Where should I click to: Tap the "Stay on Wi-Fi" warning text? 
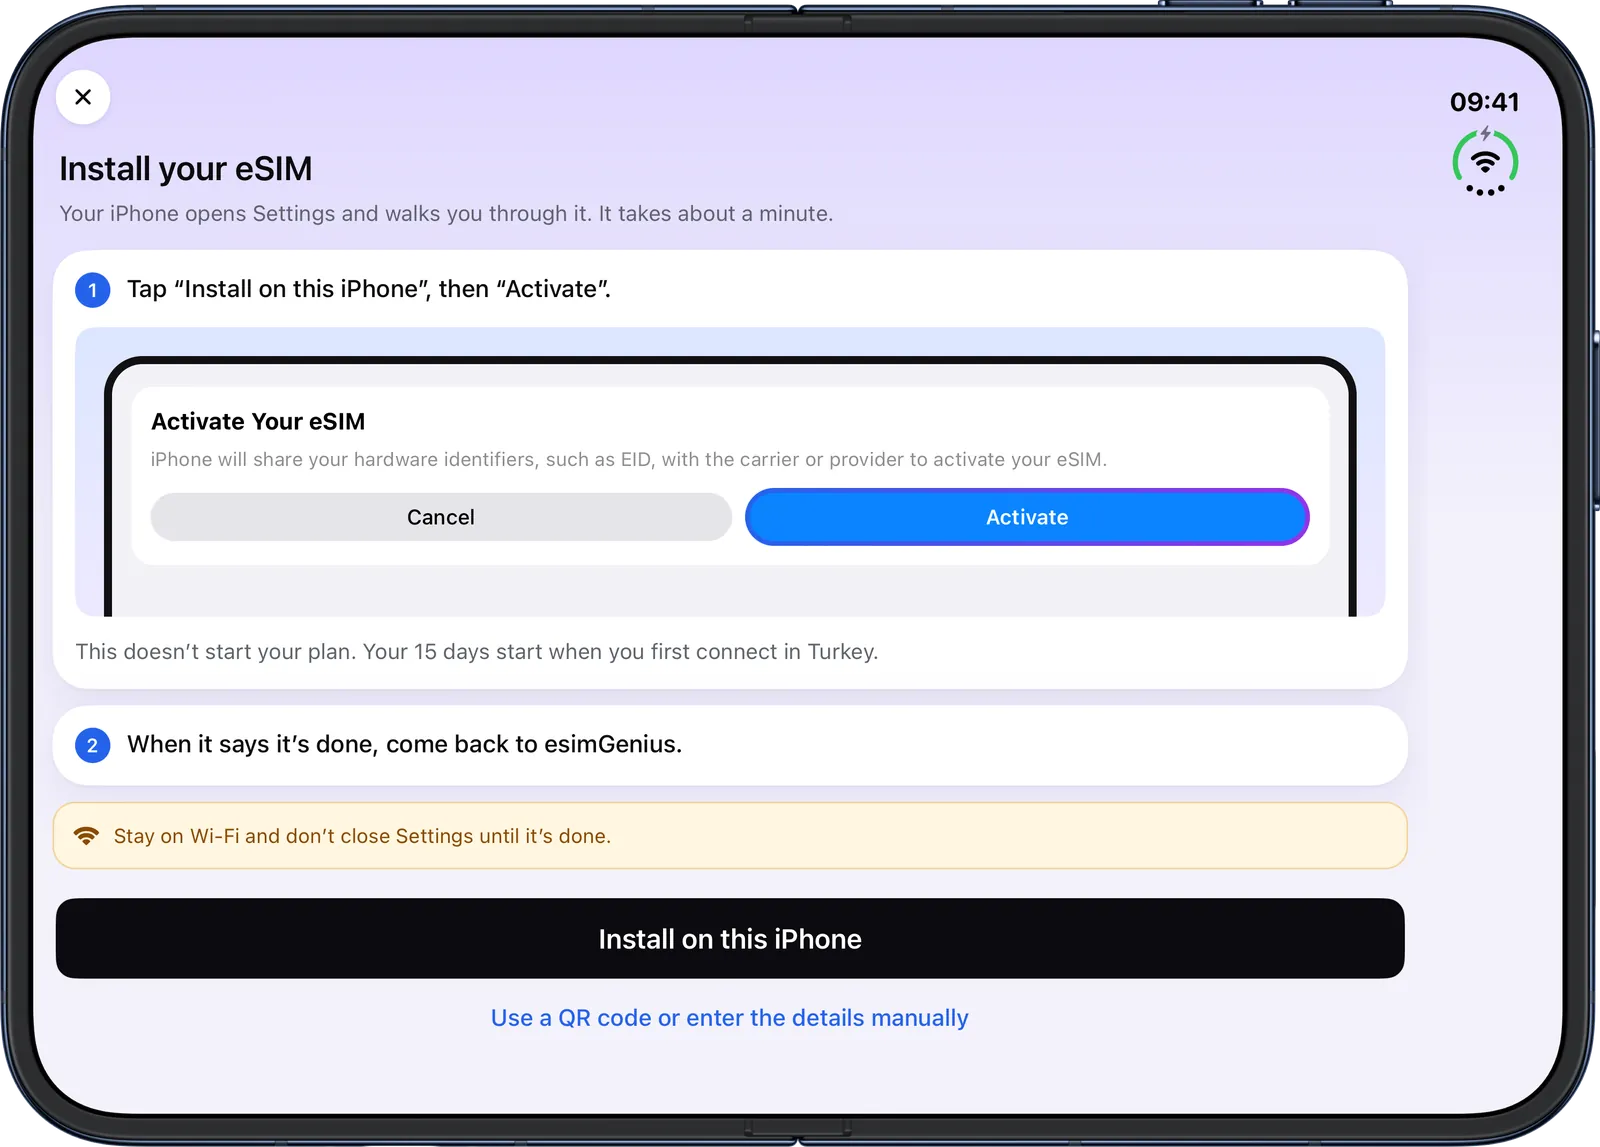point(362,836)
